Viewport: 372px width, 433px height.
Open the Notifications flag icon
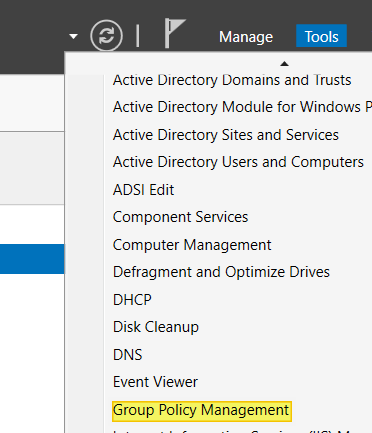click(x=175, y=33)
